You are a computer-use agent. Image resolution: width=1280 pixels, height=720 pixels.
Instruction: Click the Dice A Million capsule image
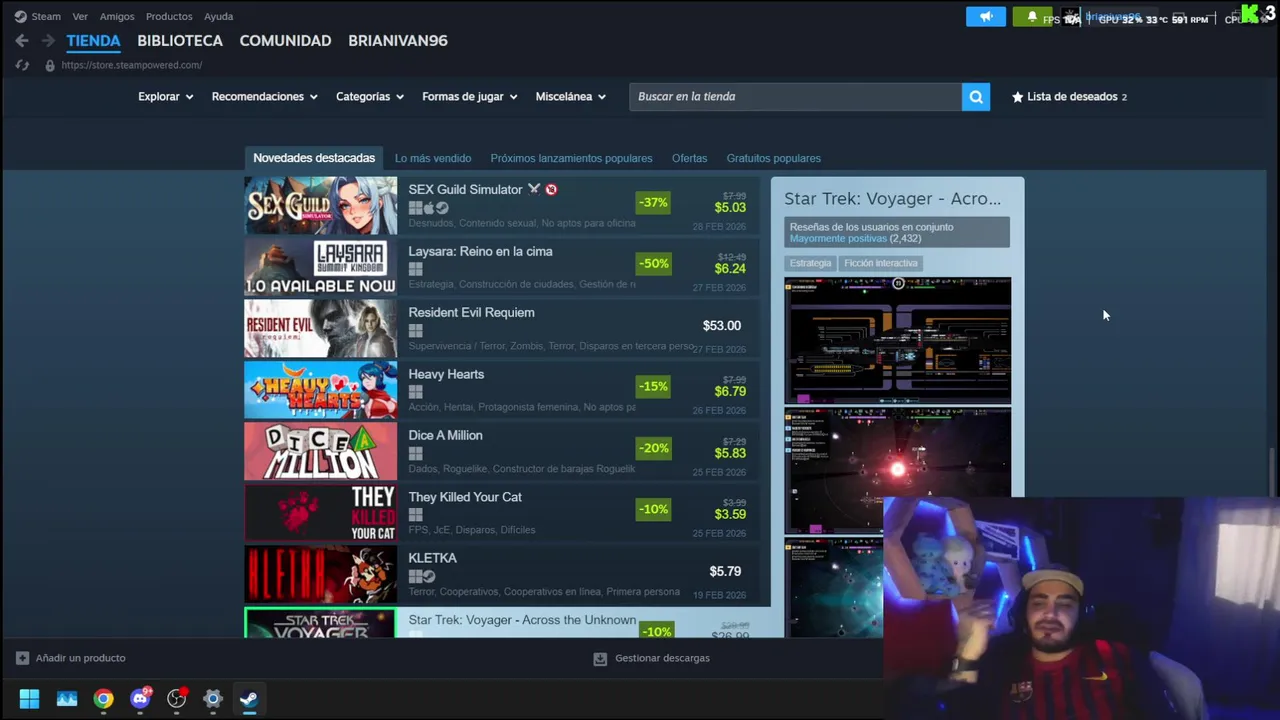coord(321,452)
